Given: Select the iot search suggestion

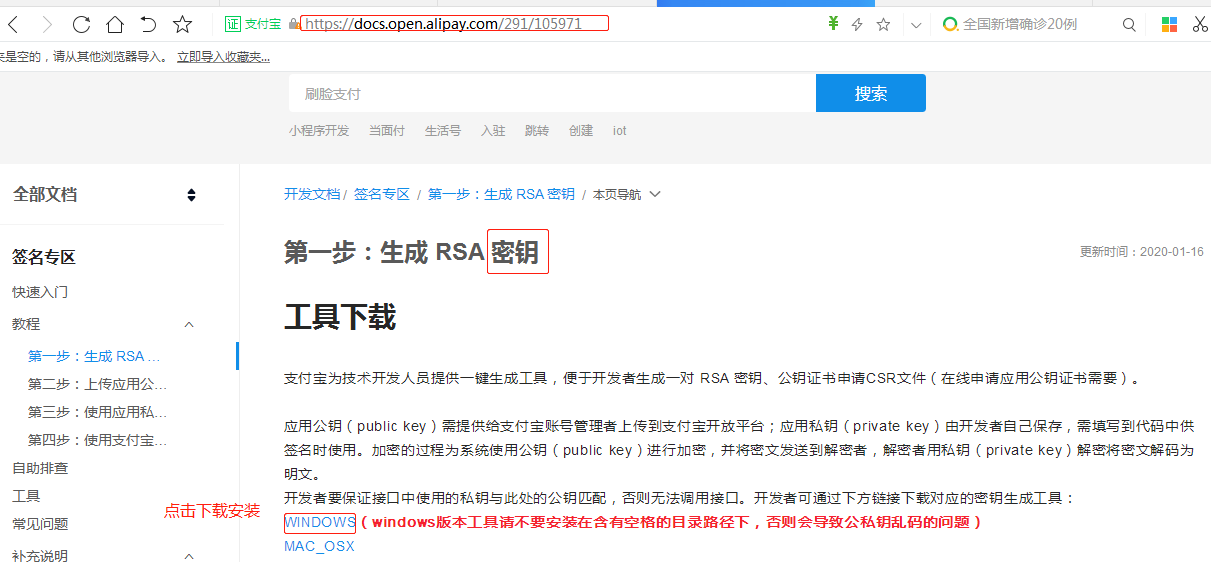Looking at the screenshot, I should click(620, 131).
